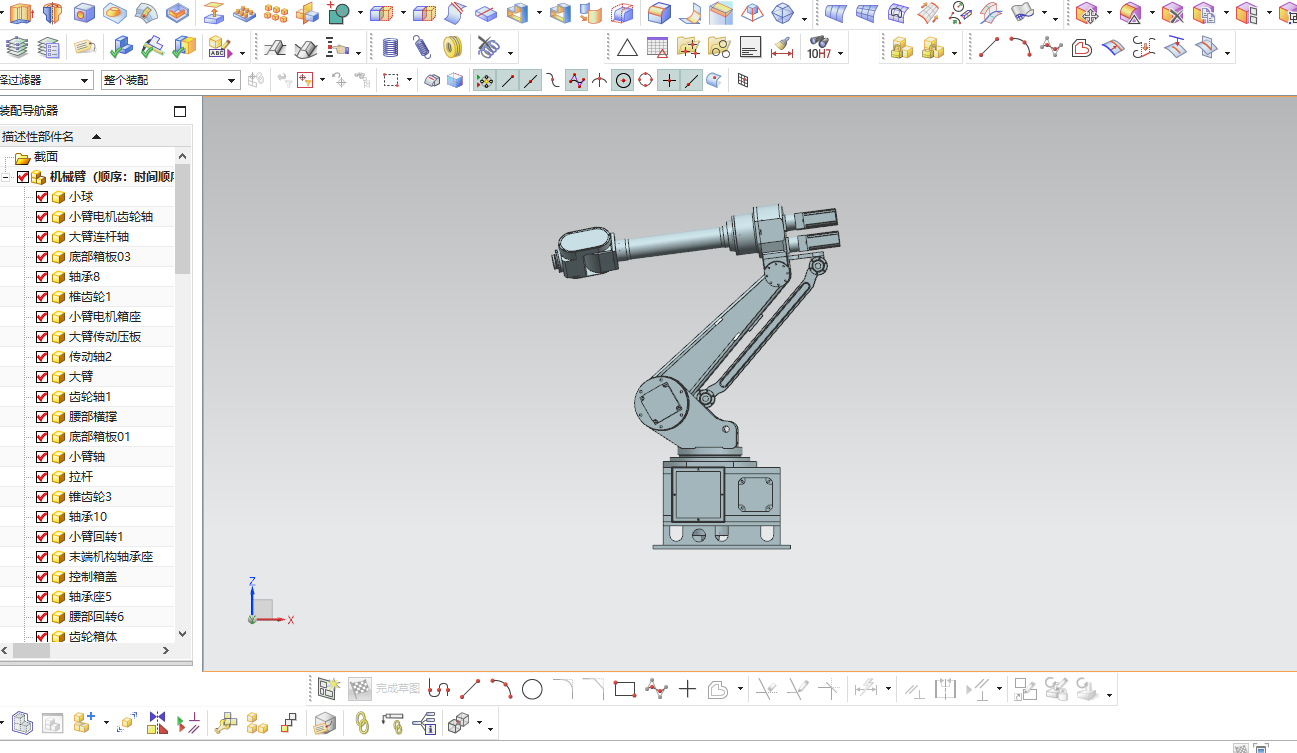The image size is (1297, 753).
Task: Select the Through Curves surface icon
Action: point(836,14)
